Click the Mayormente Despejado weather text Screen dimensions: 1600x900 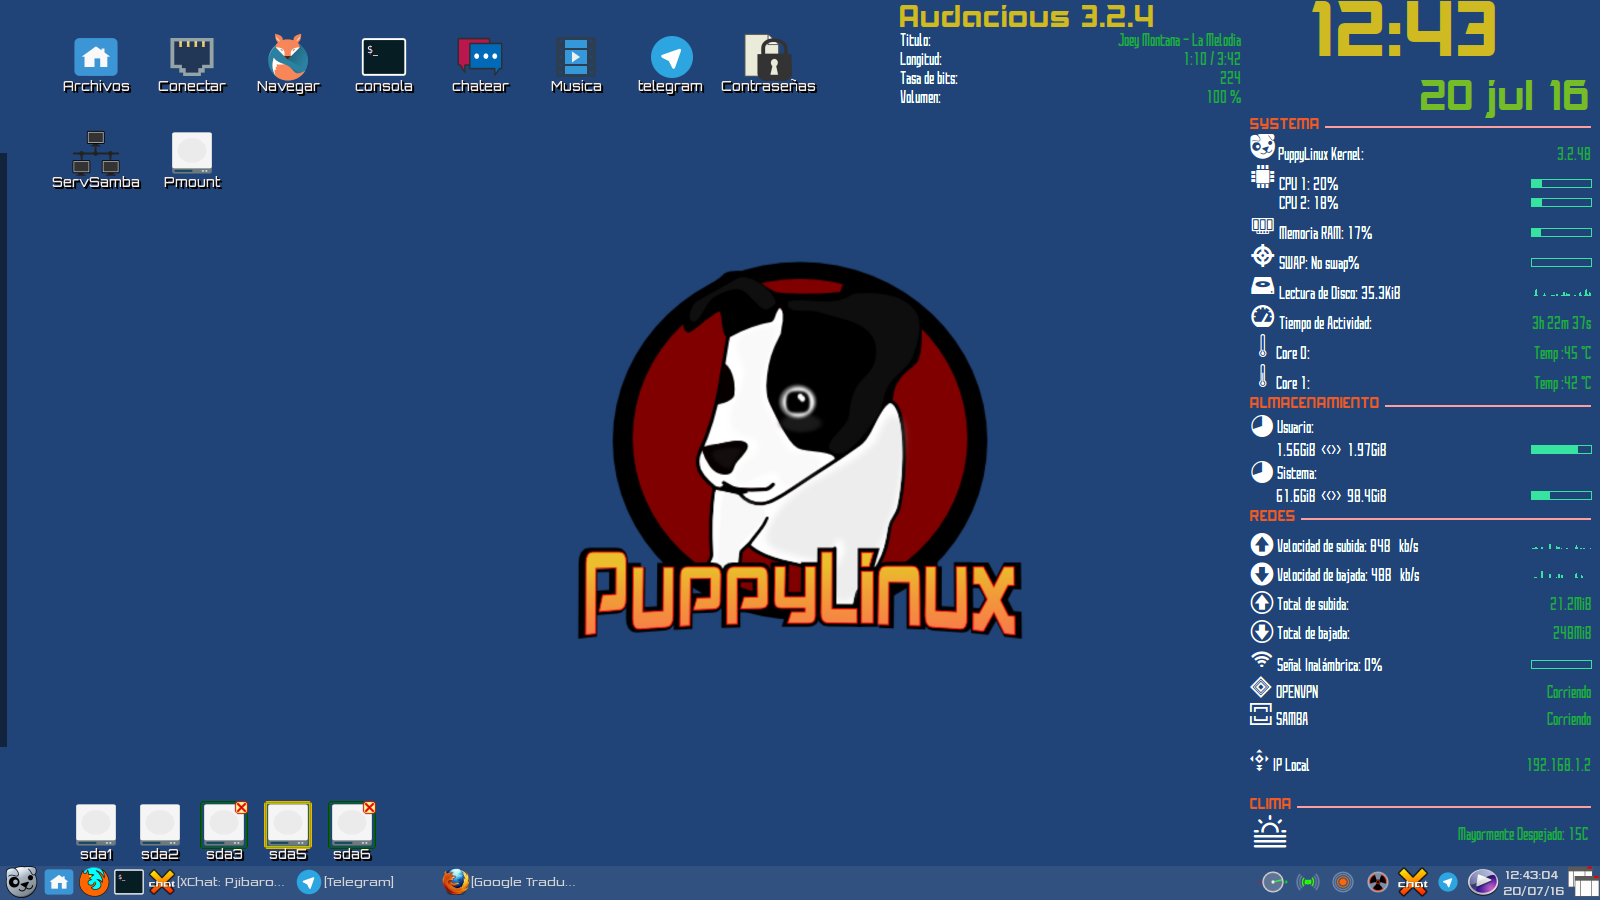[1522, 834]
